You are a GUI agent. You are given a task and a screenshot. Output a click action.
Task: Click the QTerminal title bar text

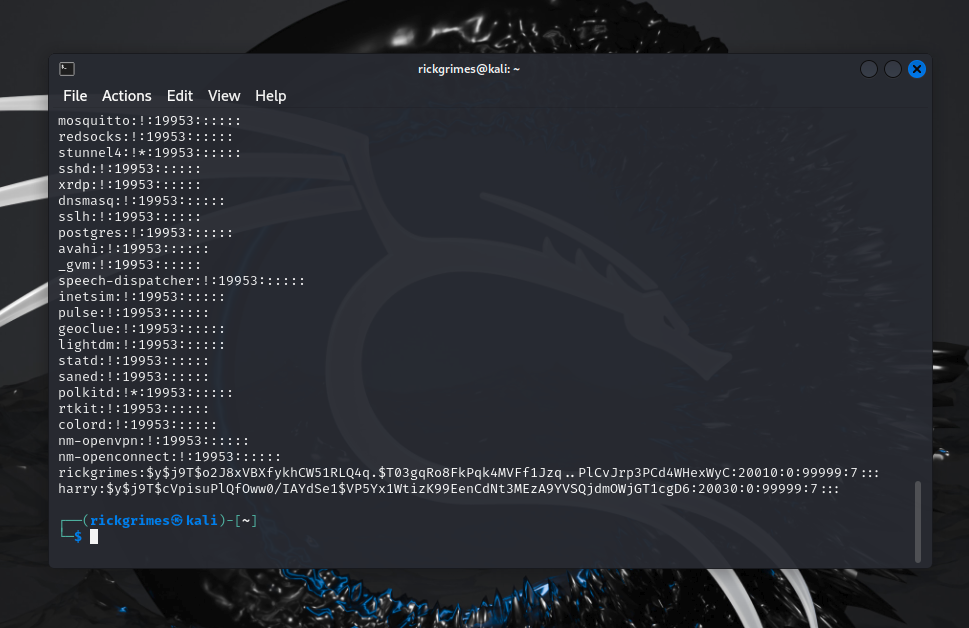(x=469, y=68)
